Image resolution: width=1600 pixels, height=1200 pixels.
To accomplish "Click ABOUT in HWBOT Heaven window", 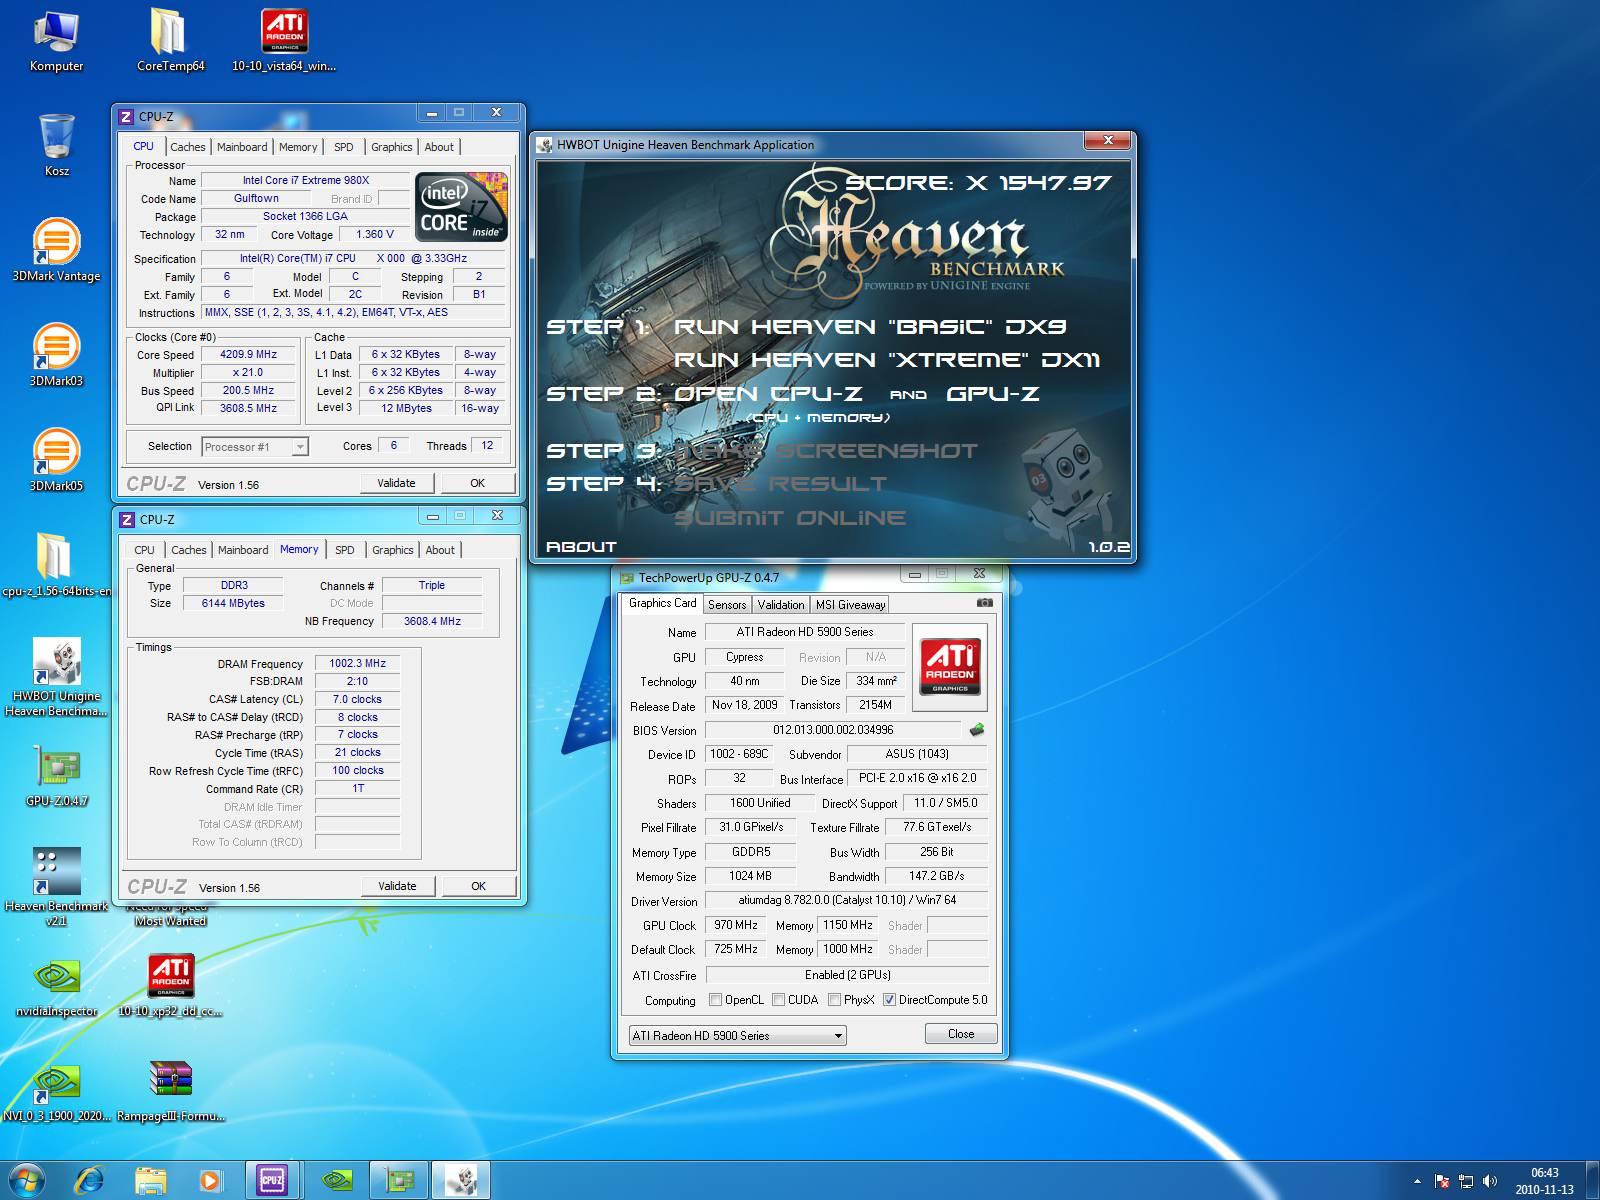I will [x=581, y=546].
